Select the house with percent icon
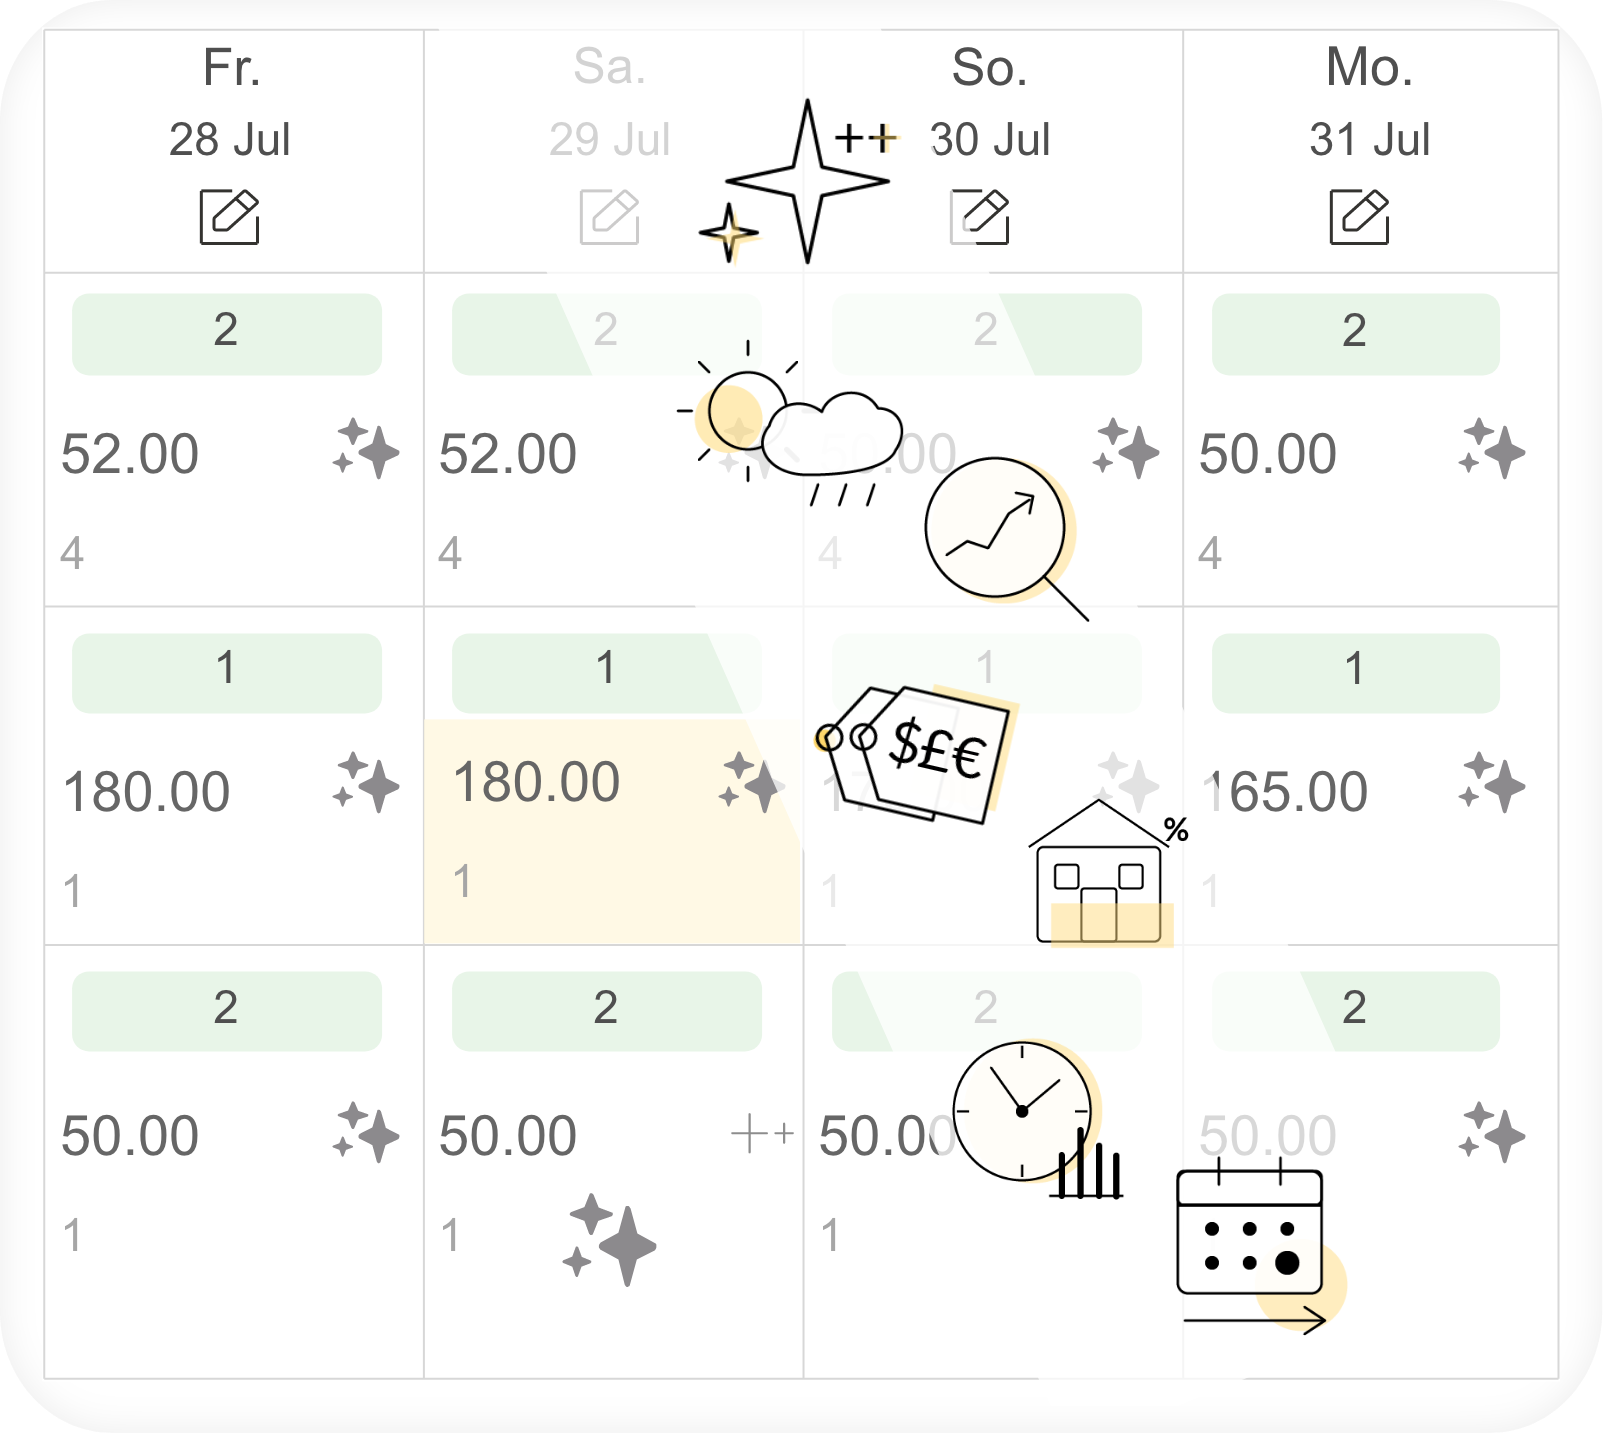Viewport: 1603px width, 1433px height. (1105, 872)
